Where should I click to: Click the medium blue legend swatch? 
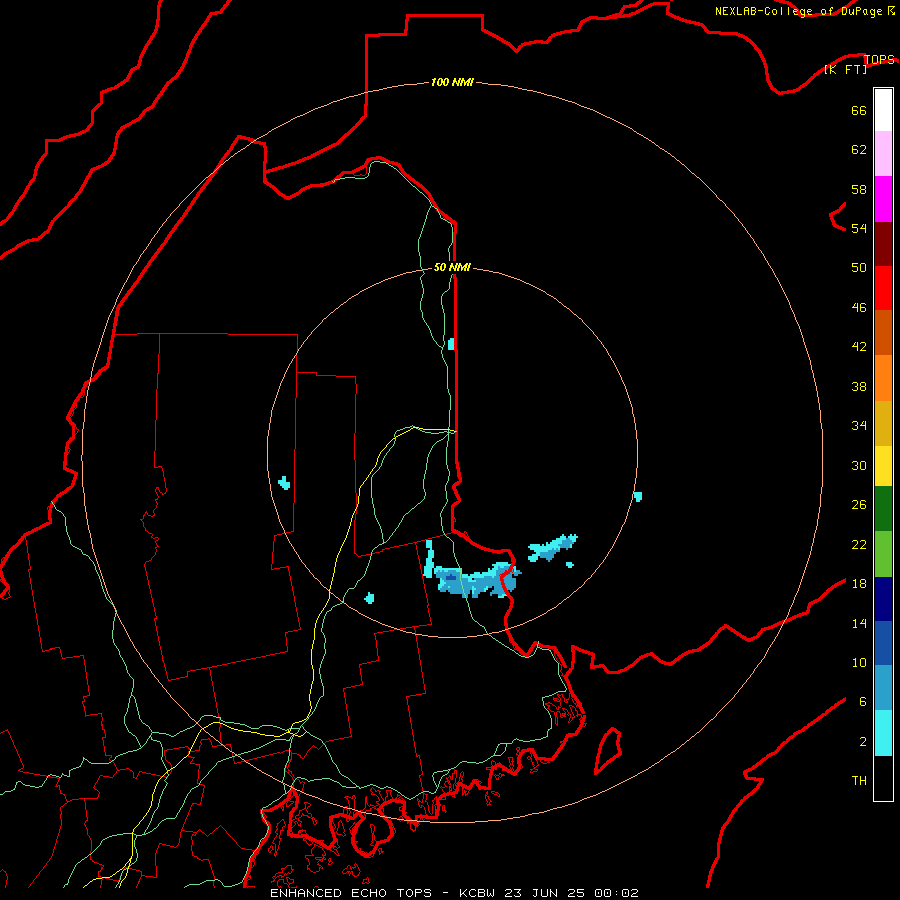[883, 643]
